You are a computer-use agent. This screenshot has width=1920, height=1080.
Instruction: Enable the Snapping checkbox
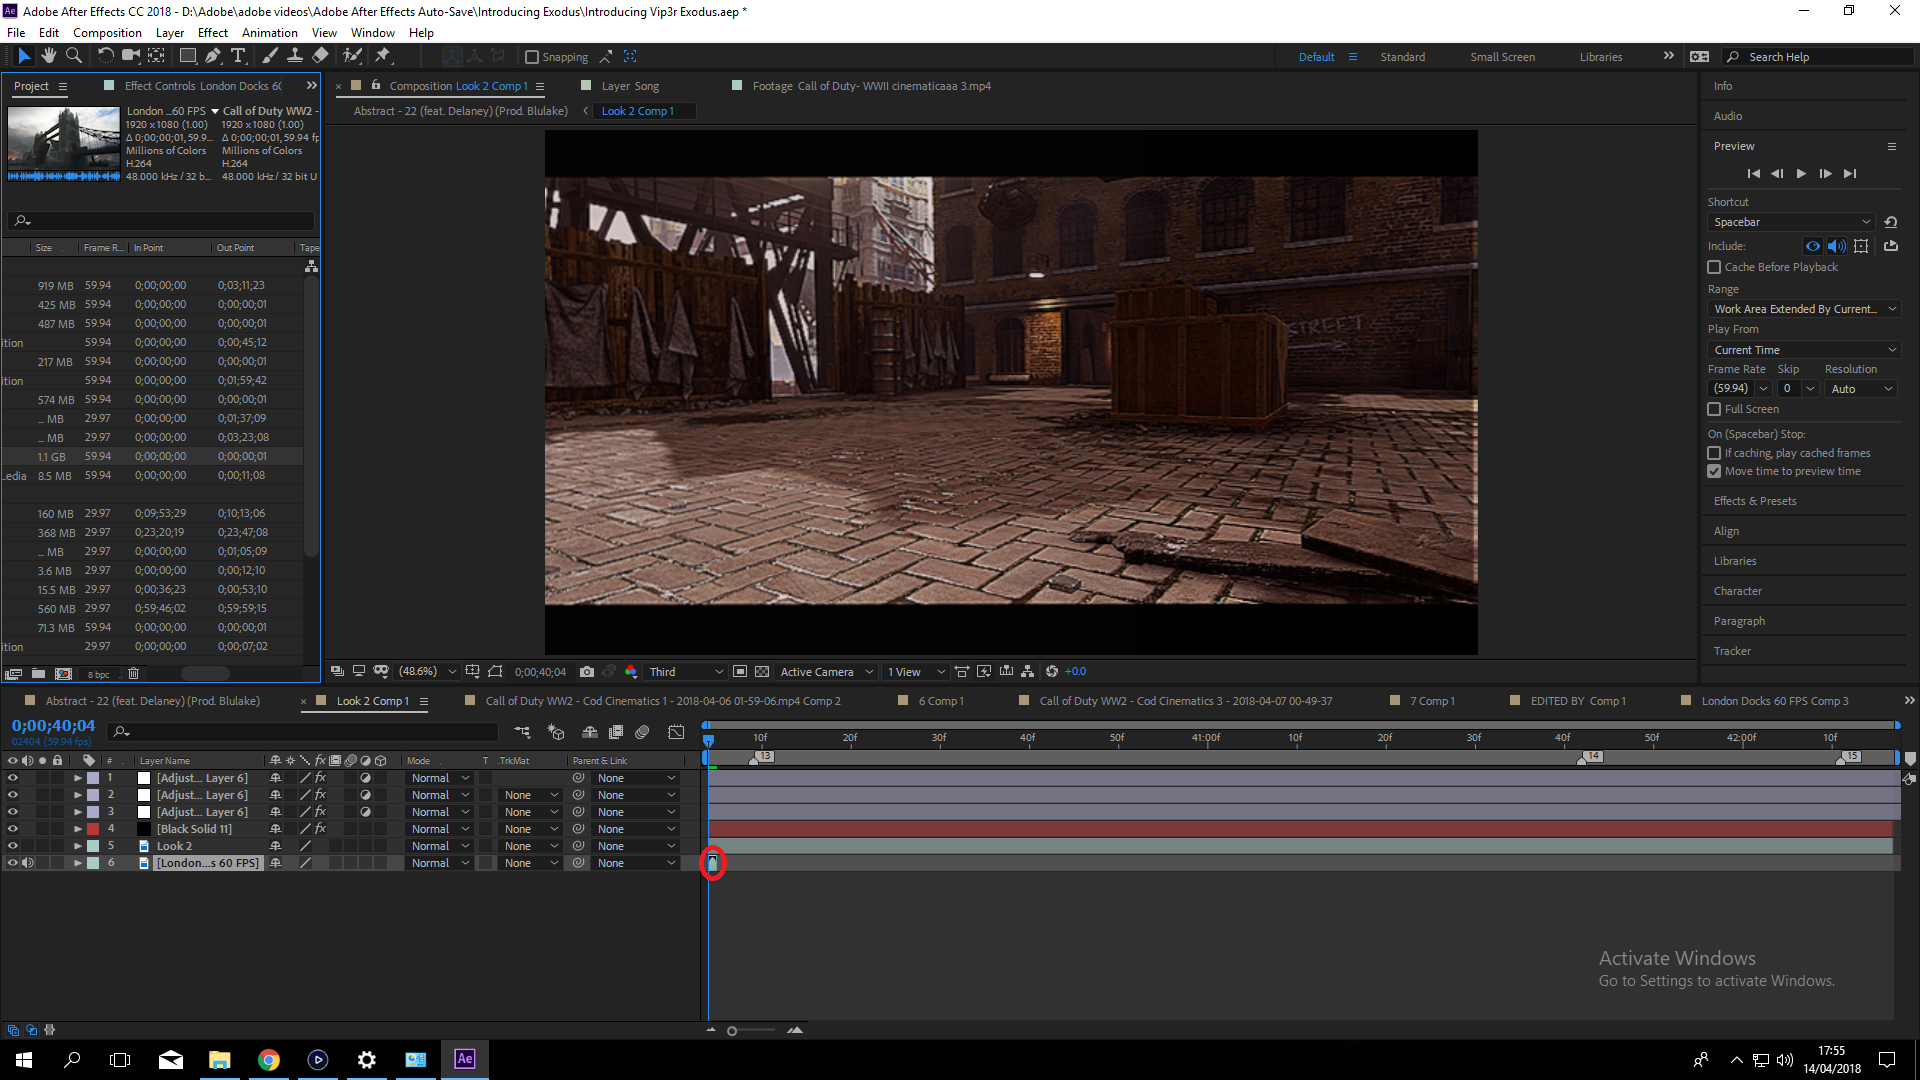point(532,57)
